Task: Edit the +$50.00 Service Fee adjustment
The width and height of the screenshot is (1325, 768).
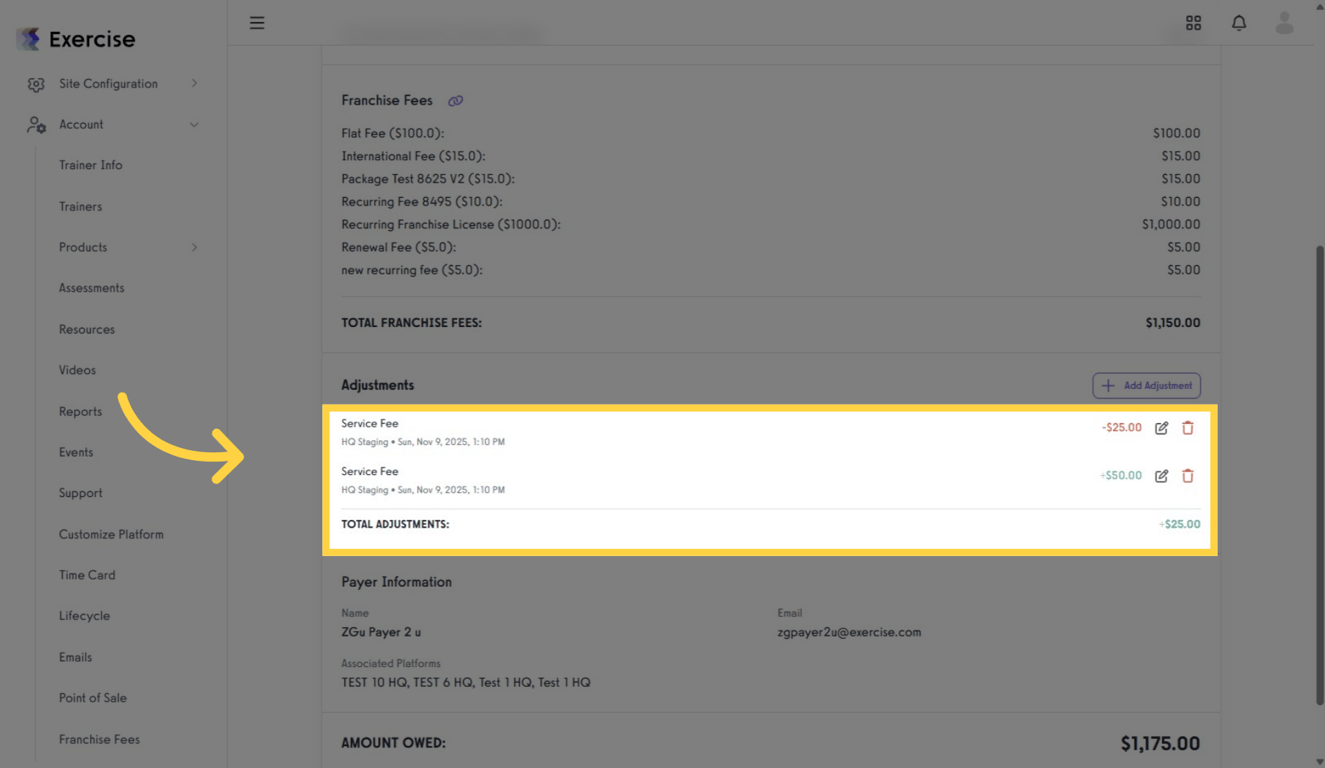Action: coord(1161,476)
